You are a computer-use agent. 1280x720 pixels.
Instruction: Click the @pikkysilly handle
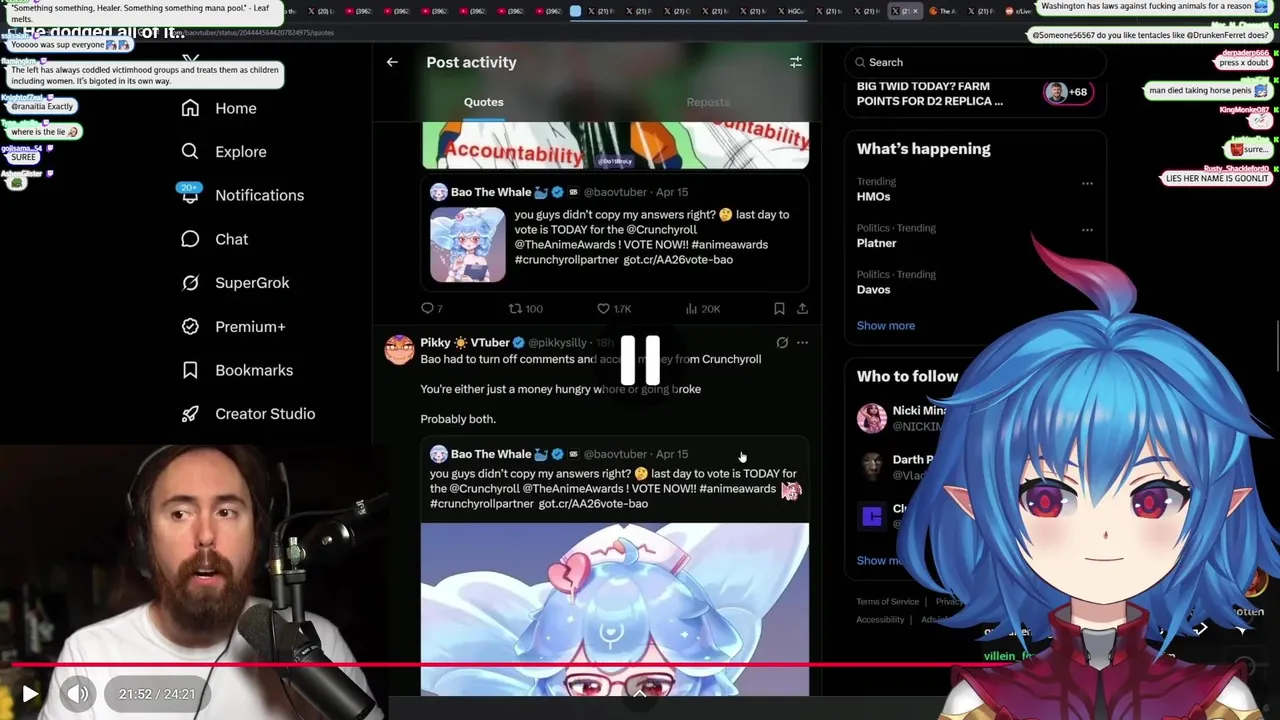pos(557,343)
